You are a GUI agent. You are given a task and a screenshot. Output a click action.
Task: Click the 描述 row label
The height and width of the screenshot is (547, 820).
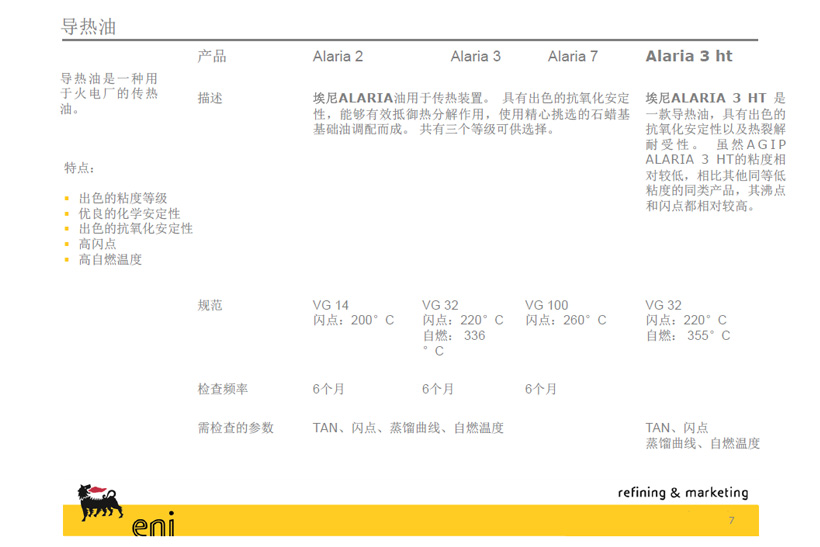pyautogui.click(x=211, y=99)
